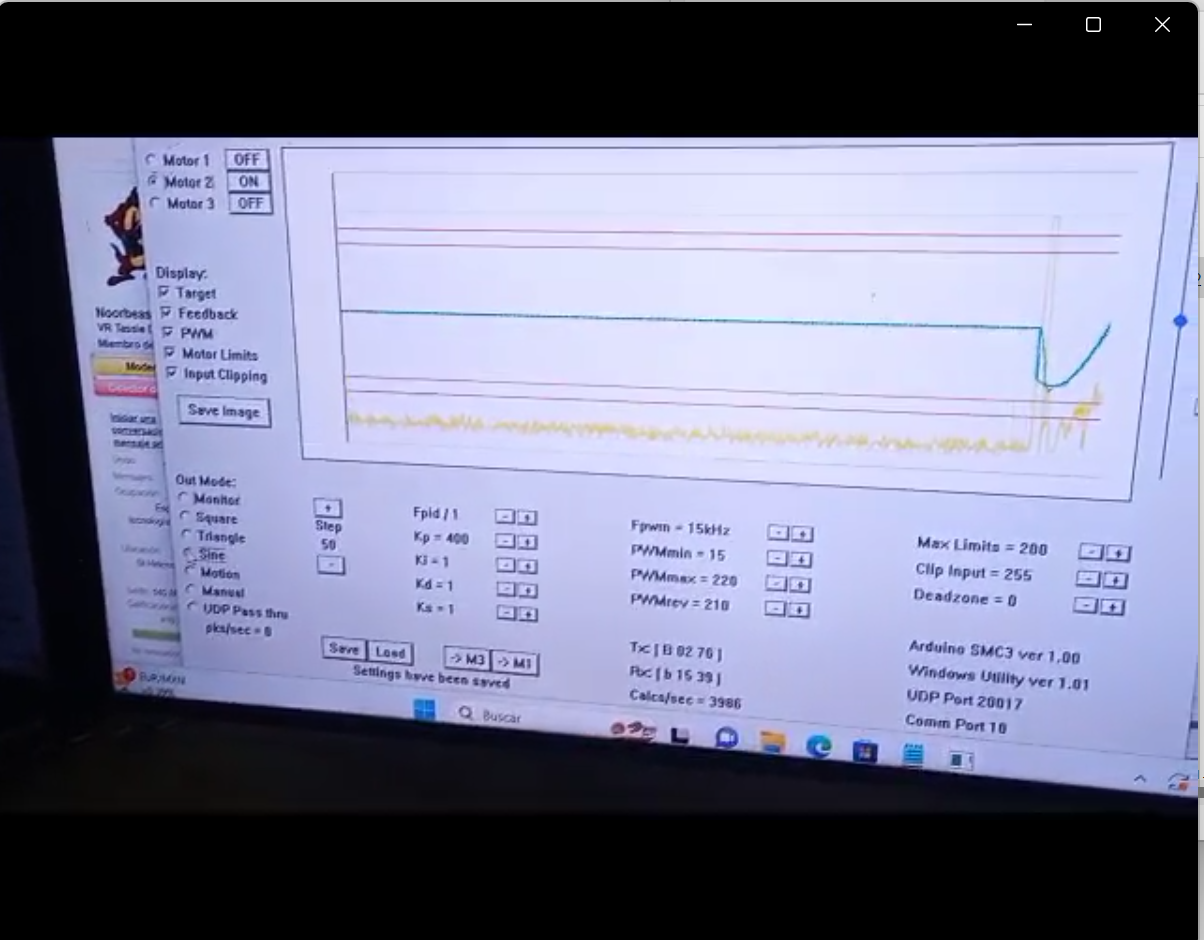The width and height of the screenshot is (1204, 940).
Task: Show hidden system tray icons chevron
Action: [x=1140, y=778]
